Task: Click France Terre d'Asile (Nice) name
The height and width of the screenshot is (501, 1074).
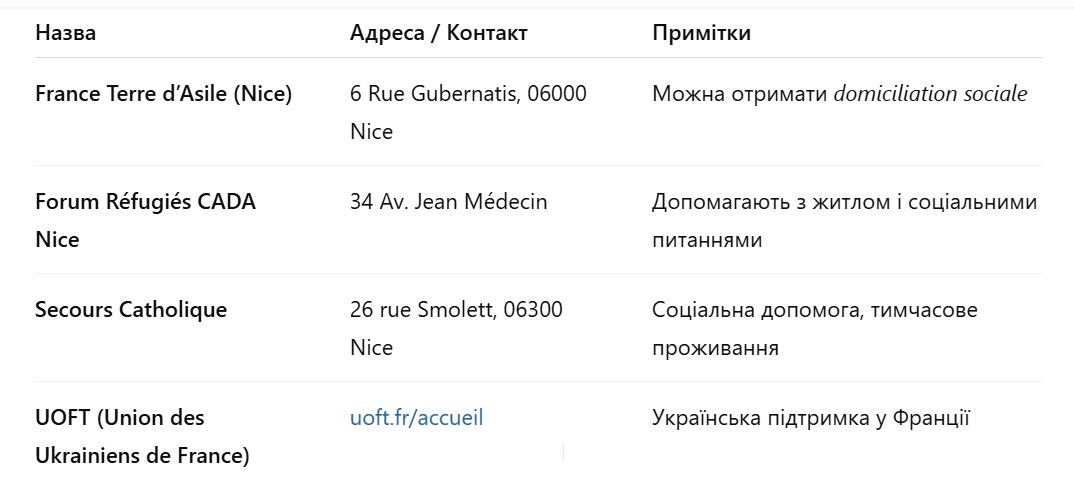Action: pos(164,94)
